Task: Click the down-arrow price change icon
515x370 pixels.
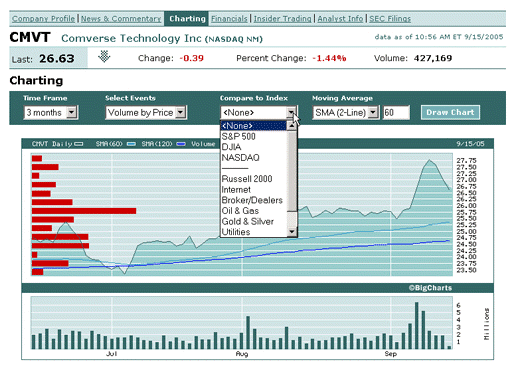Action: point(104,56)
